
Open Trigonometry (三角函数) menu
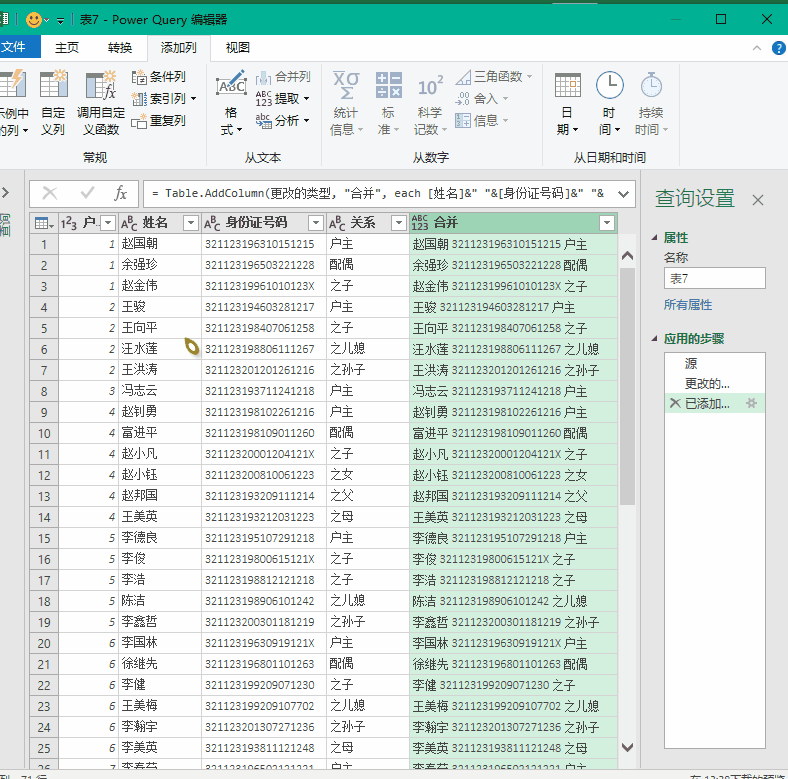(x=494, y=77)
